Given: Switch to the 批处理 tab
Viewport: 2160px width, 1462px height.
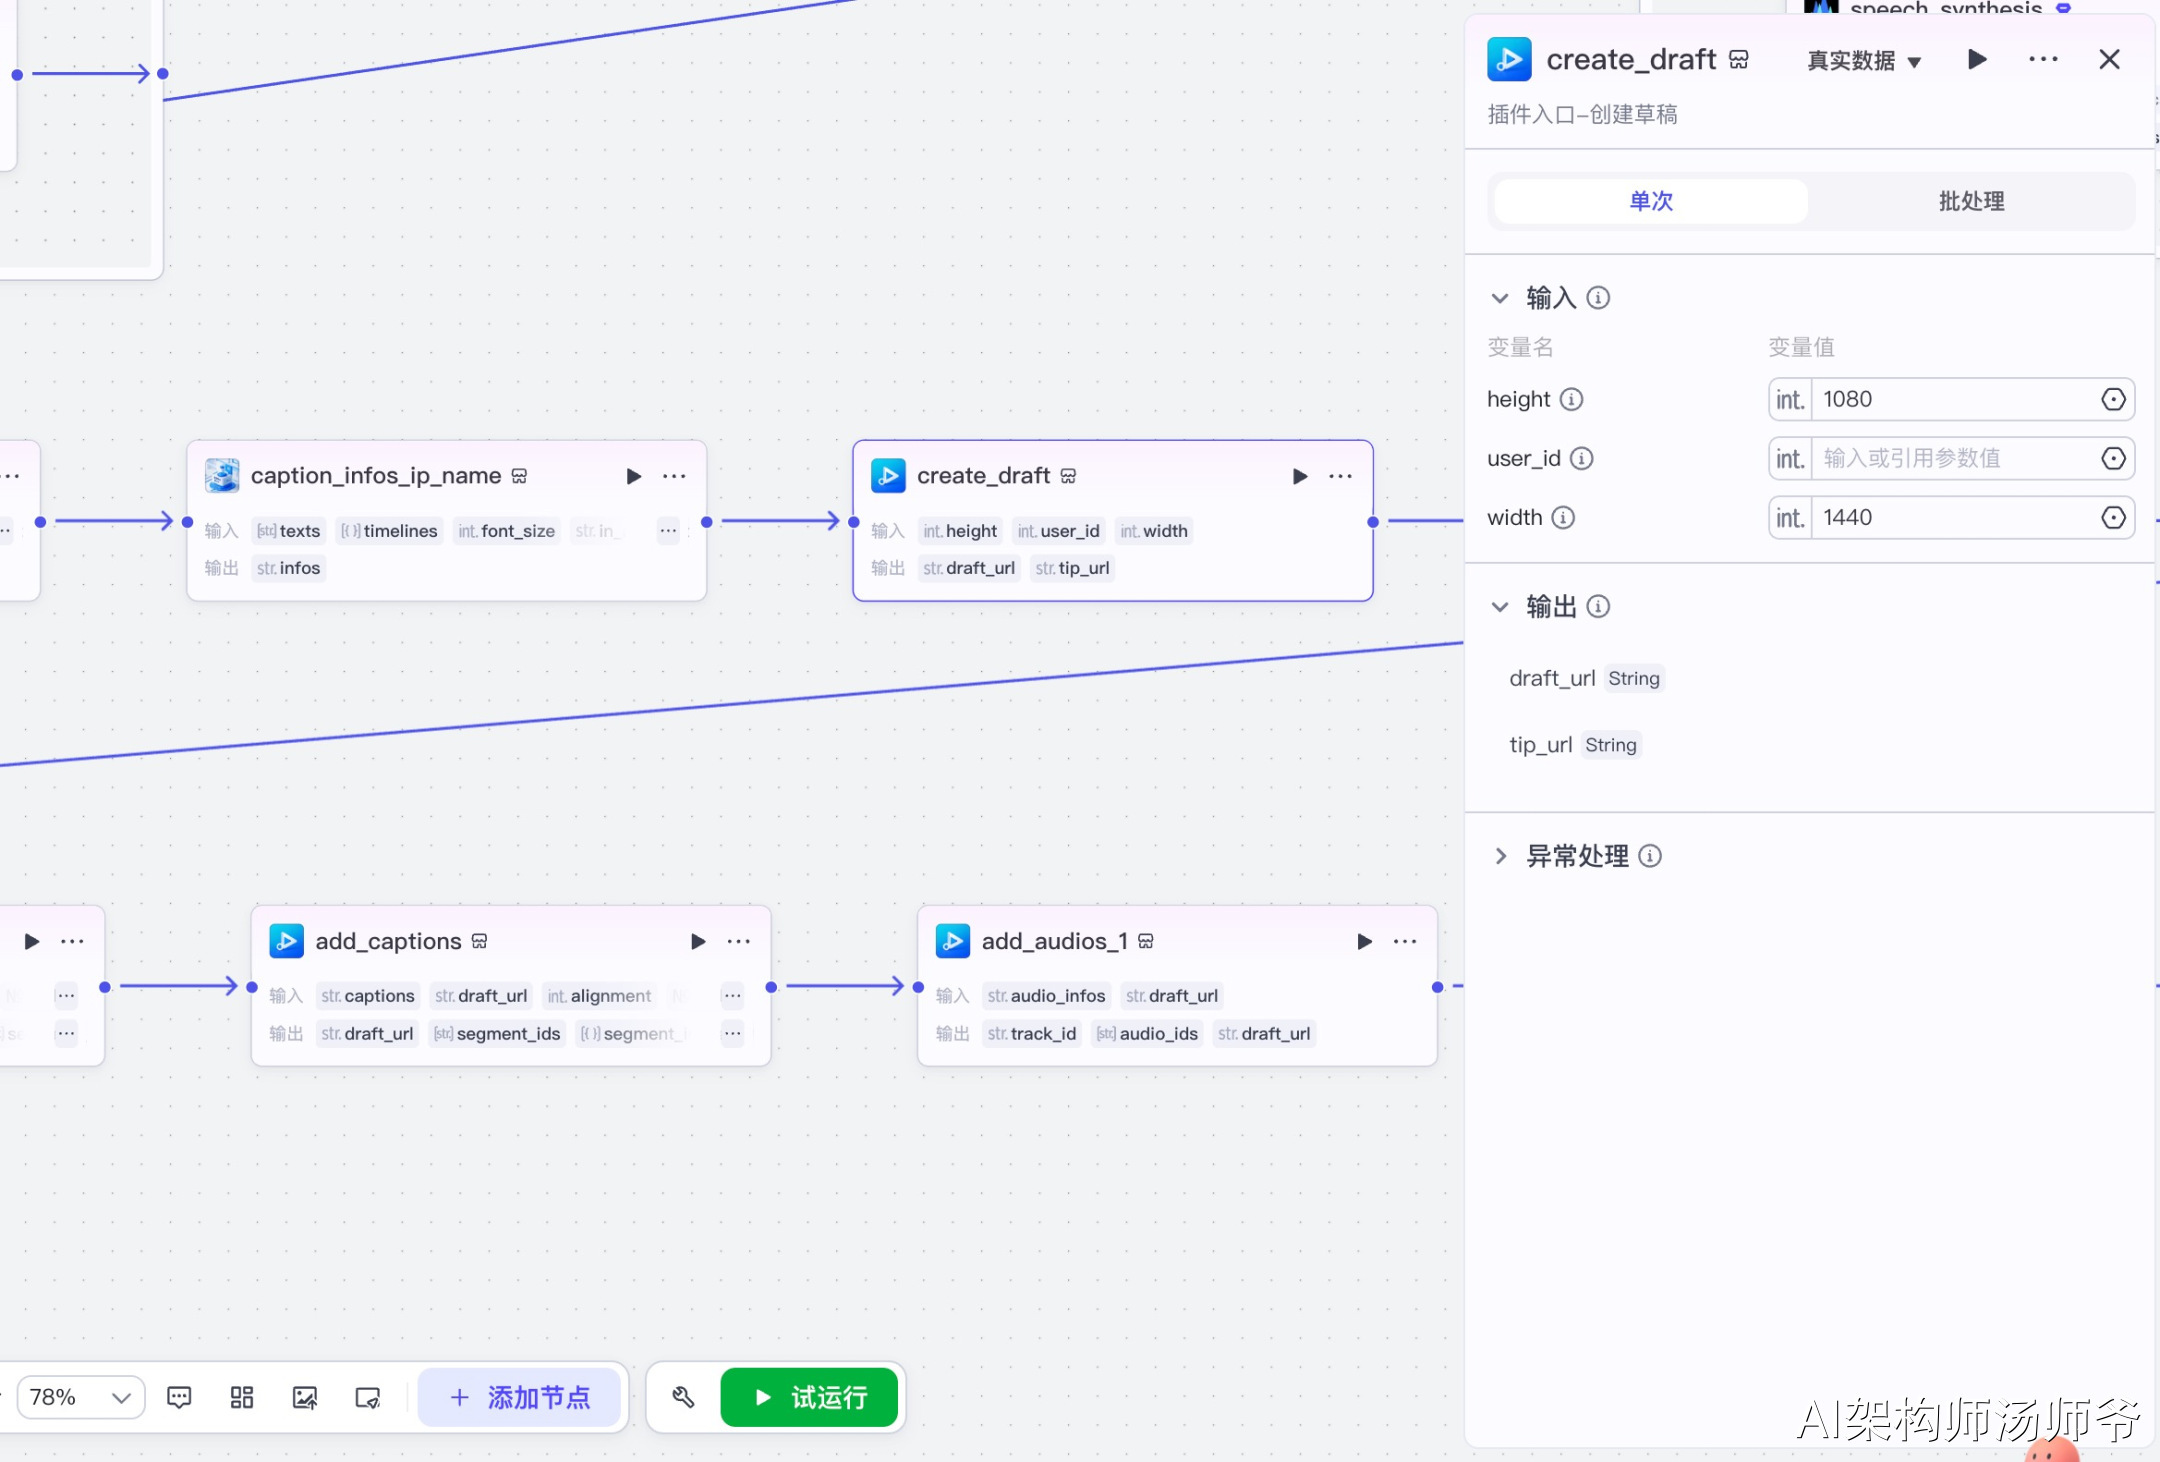Looking at the screenshot, I should (x=1970, y=201).
